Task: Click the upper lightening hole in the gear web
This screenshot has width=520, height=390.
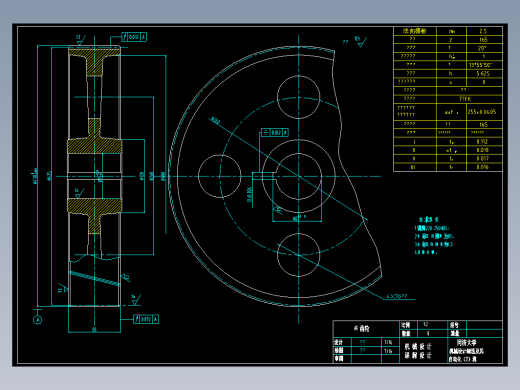Action: click(298, 97)
